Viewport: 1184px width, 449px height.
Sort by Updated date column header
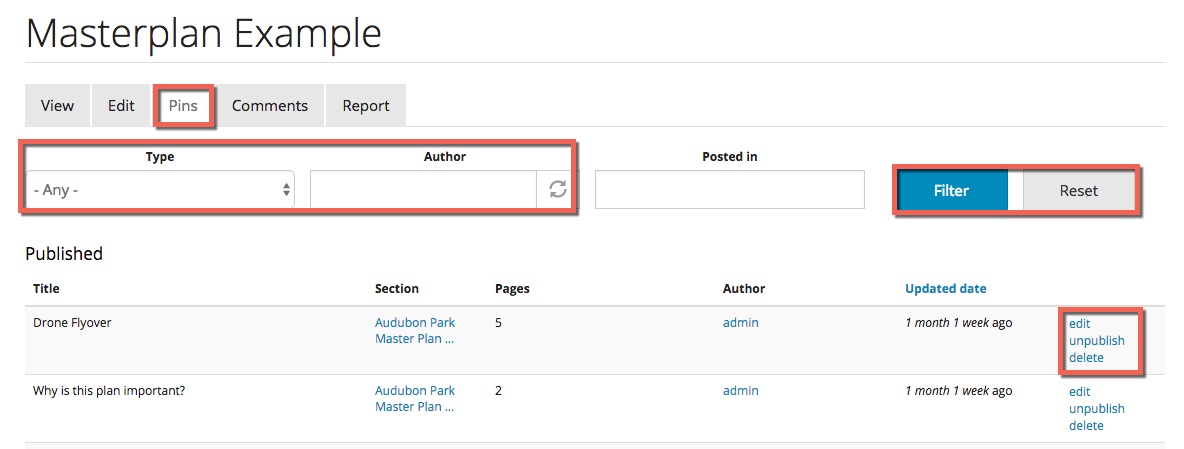(x=945, y=289)
